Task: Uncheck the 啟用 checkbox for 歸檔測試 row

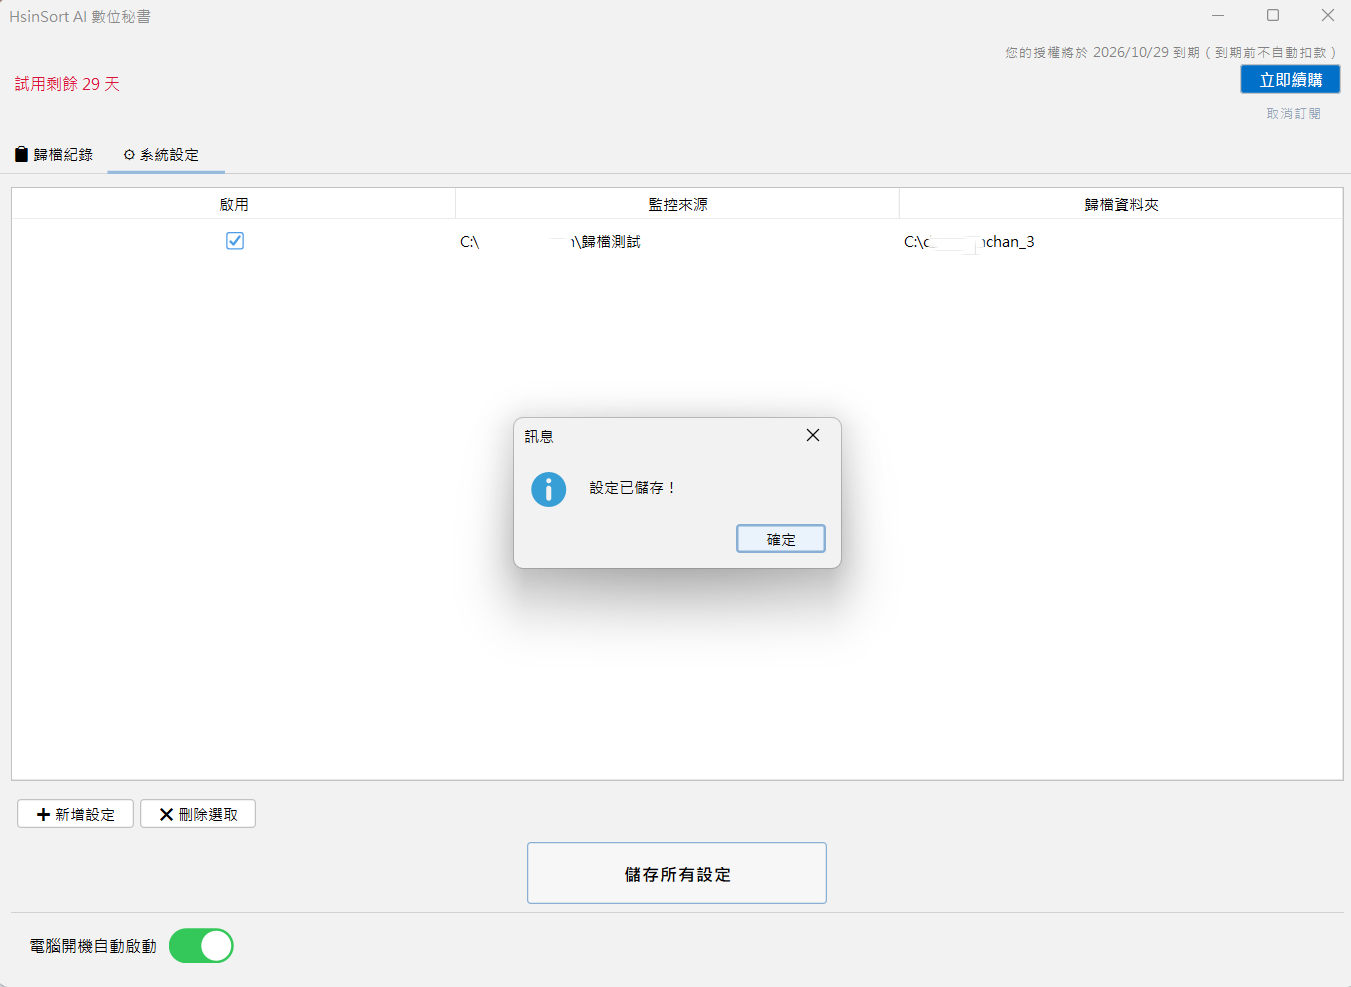Action: [235, 241]
